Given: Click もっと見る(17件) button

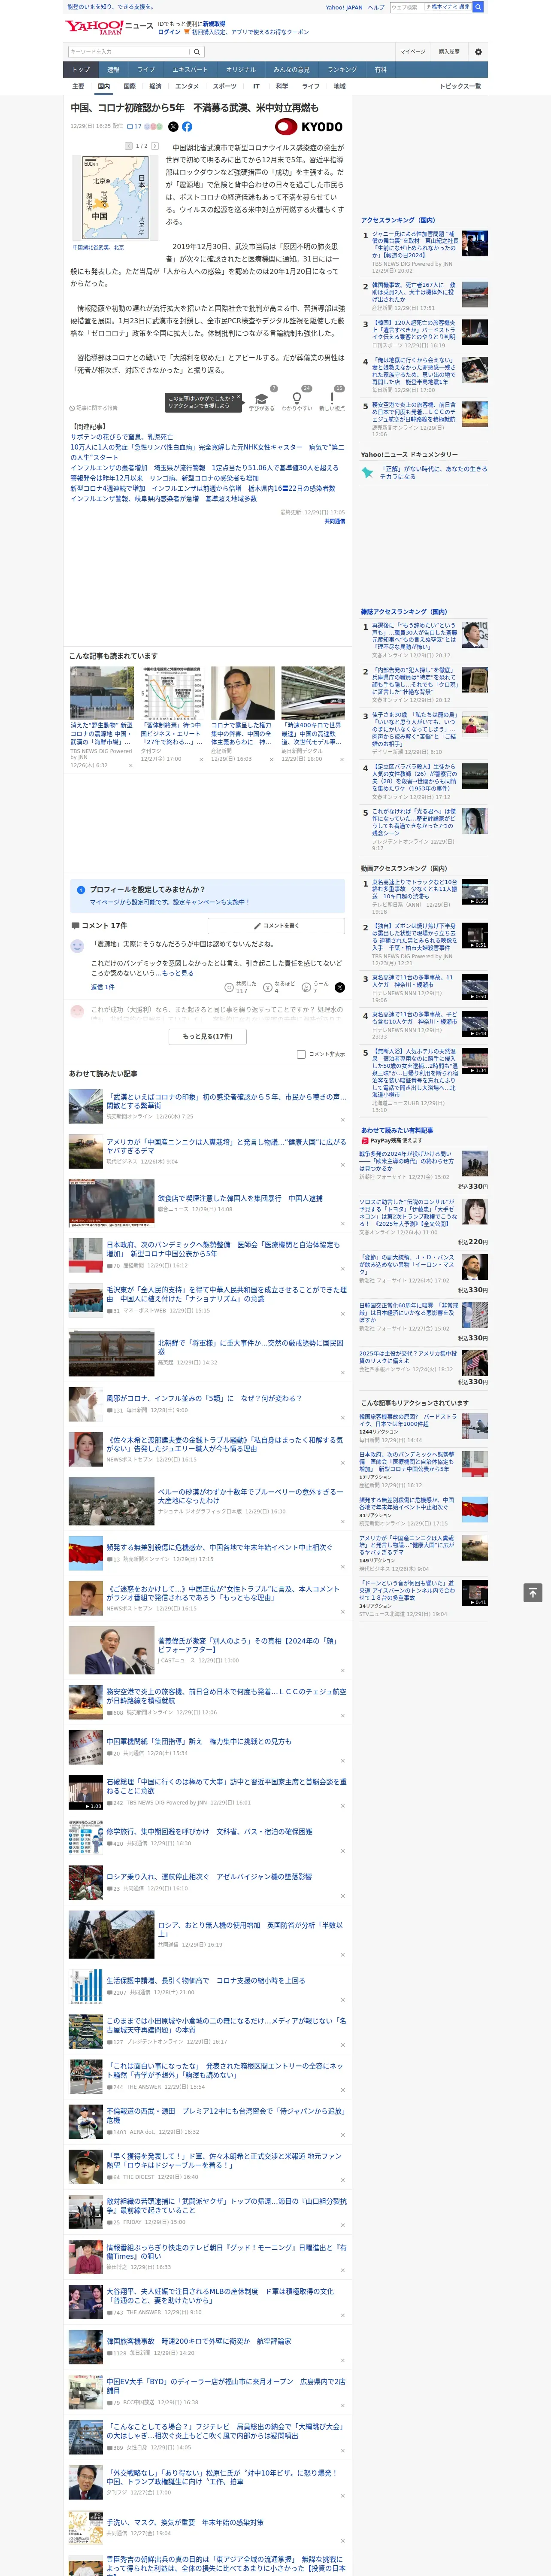Looking at the screenshot, I should (x=207, y=1036).
